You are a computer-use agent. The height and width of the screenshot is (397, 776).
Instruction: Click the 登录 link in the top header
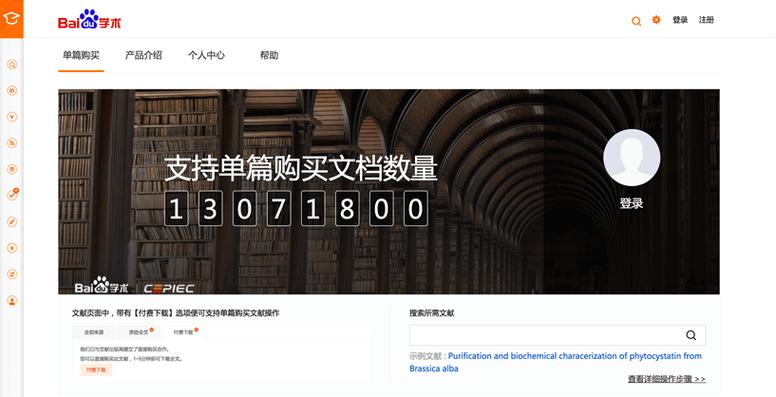(680, 20)
